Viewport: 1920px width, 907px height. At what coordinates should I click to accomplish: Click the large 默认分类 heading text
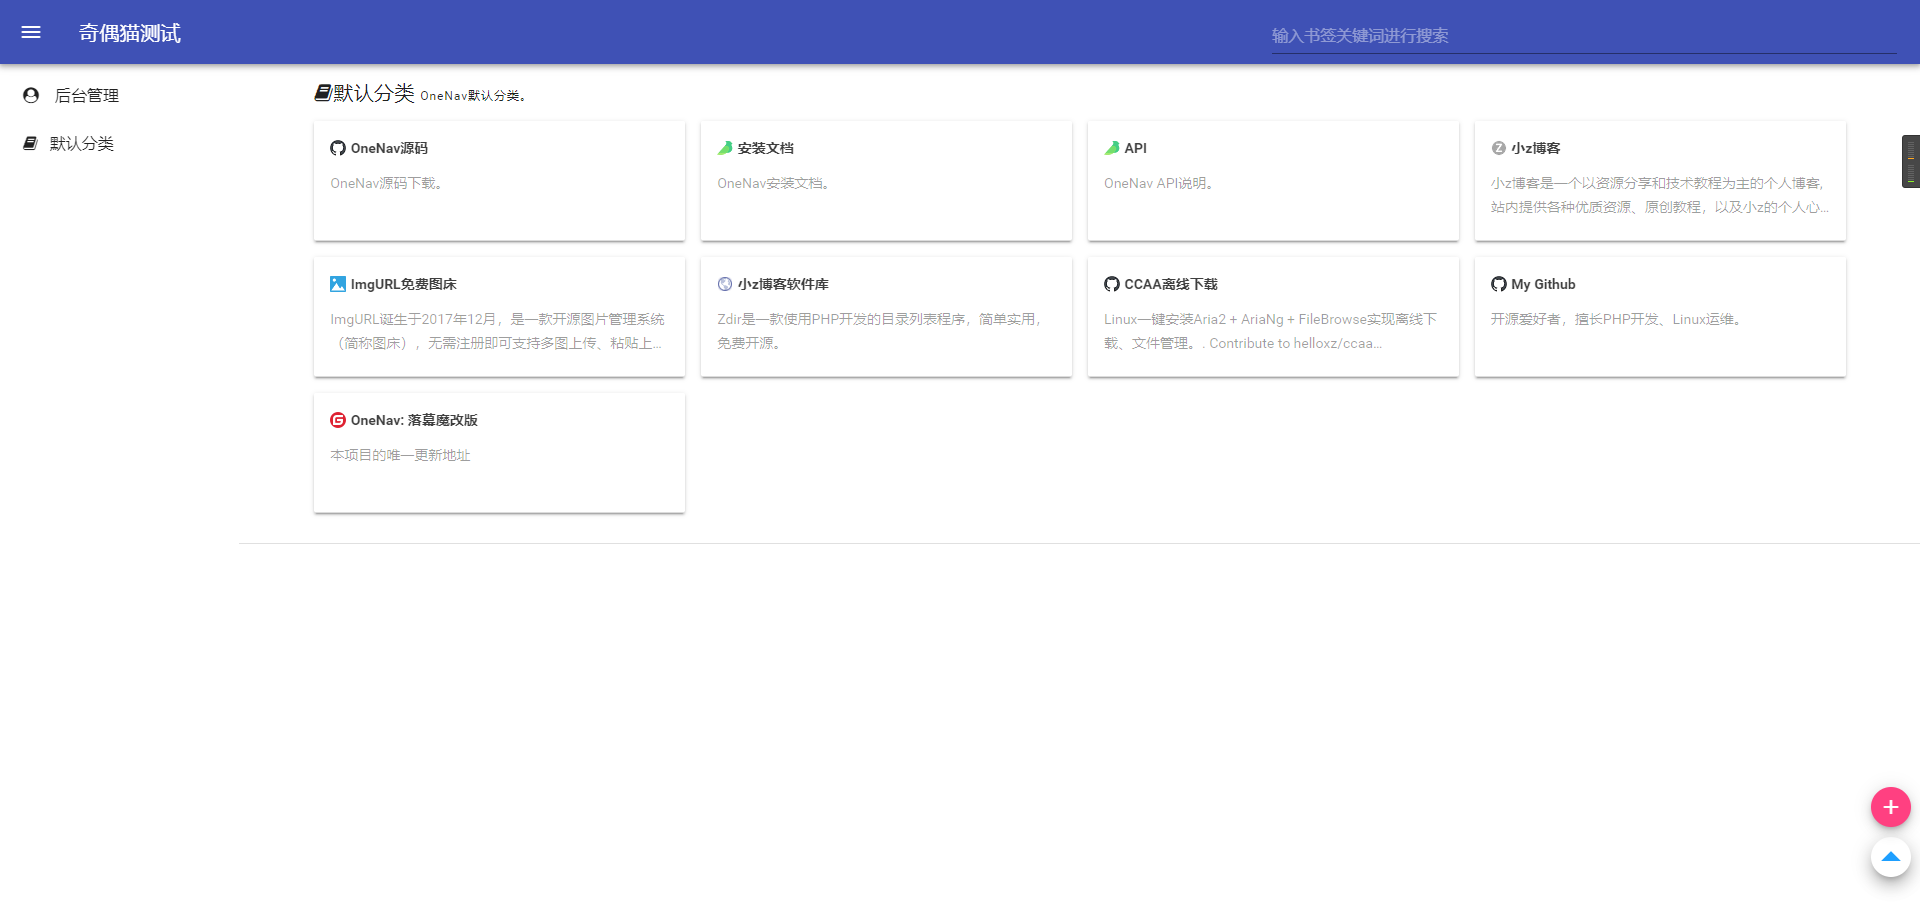pyautogui.click(x=374, y=93)
